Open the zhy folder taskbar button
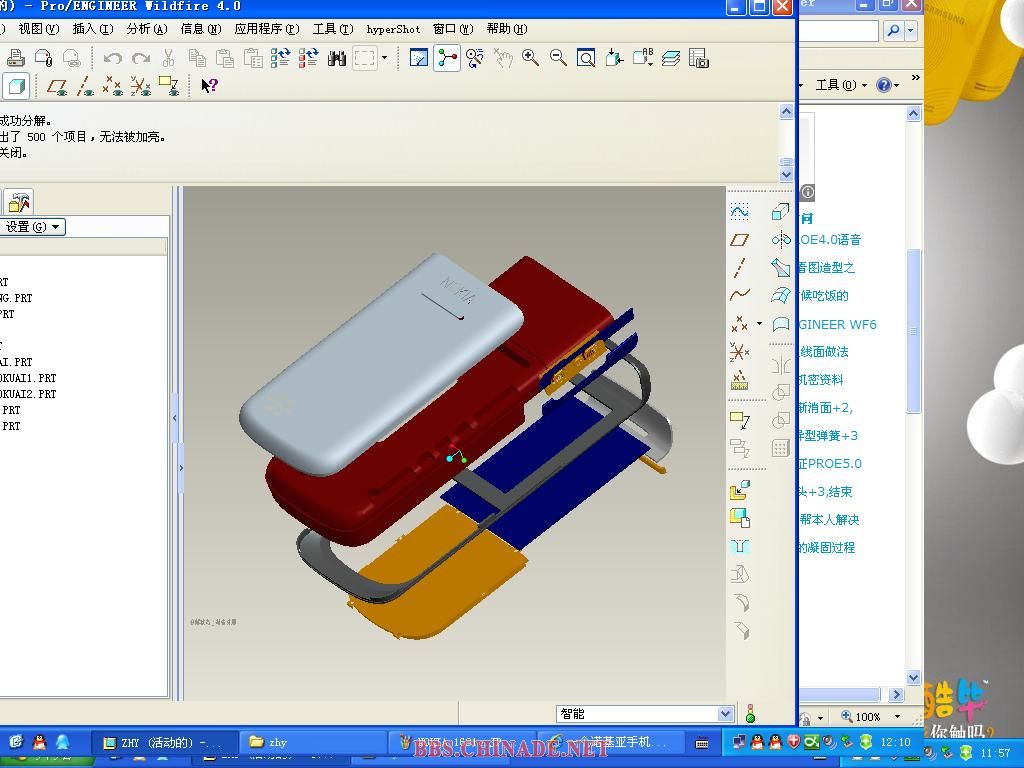The height and width of the screenshot is (768, 1024). point(315,743)
